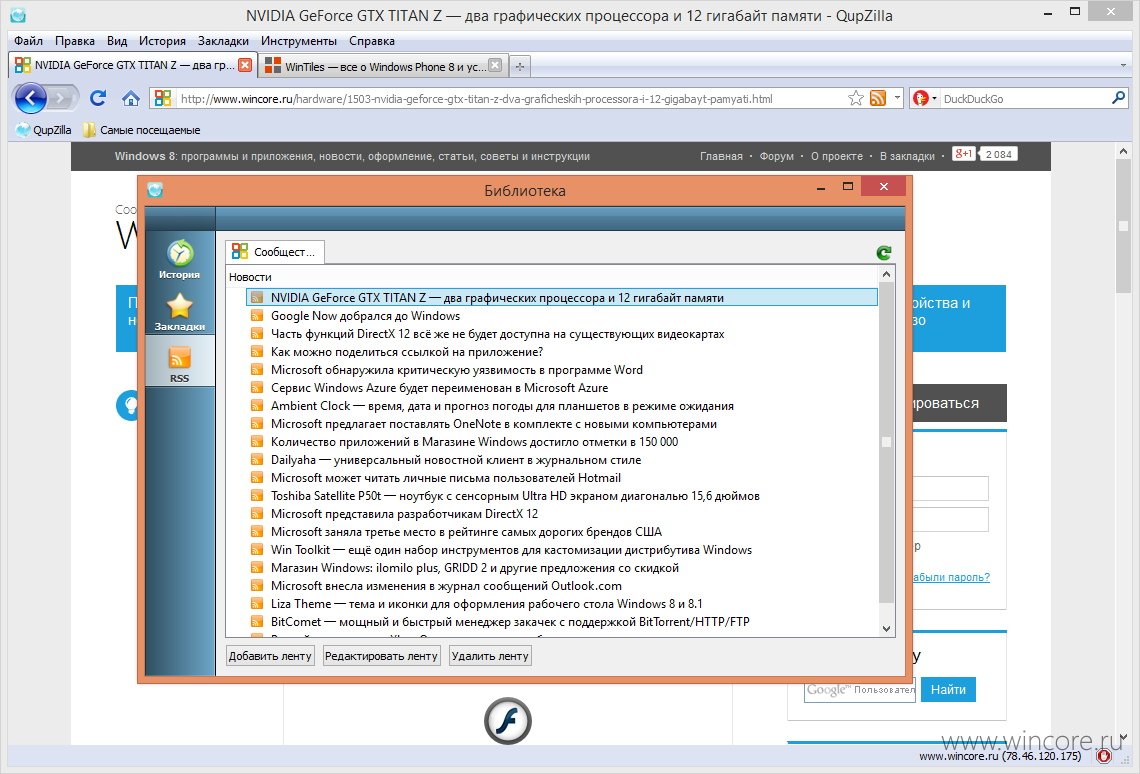Viewport: 1140px width, 774px height.
Task: Open the Win Toolkit feed item
Action: (x=511, y=549)
